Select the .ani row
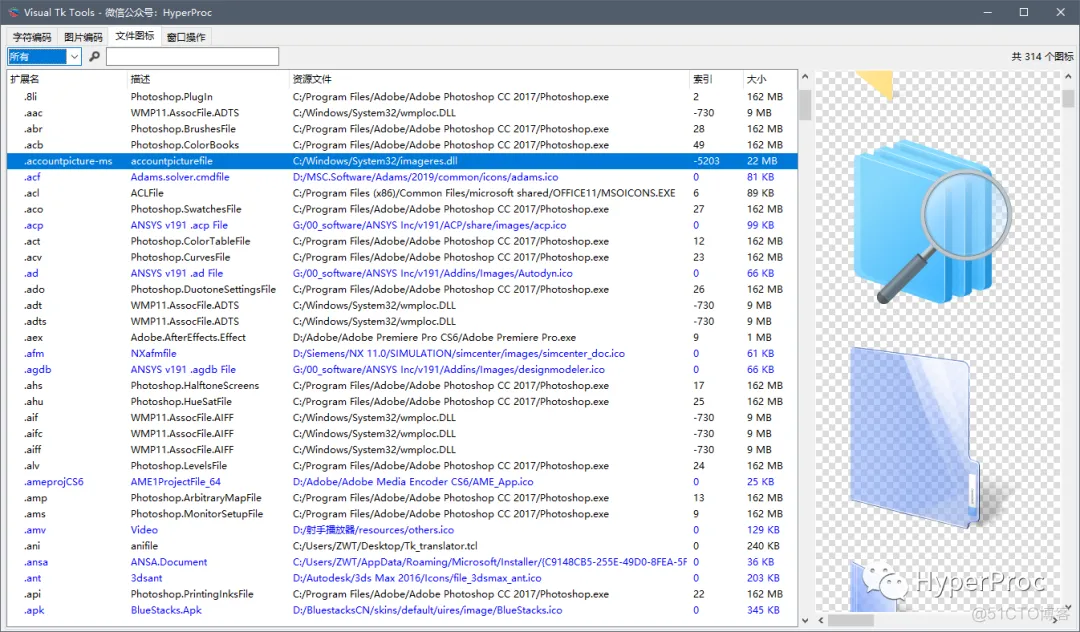This screenshot has width=1080, height=632. [x=402, y=547]
